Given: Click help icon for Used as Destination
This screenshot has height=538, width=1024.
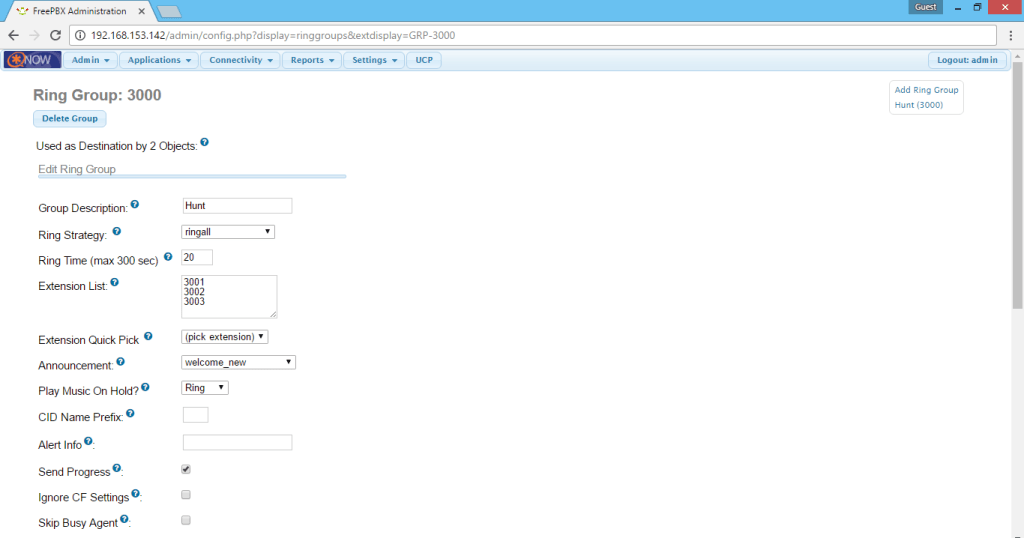Looking at the screenshot, I should [x=204, y=142].
